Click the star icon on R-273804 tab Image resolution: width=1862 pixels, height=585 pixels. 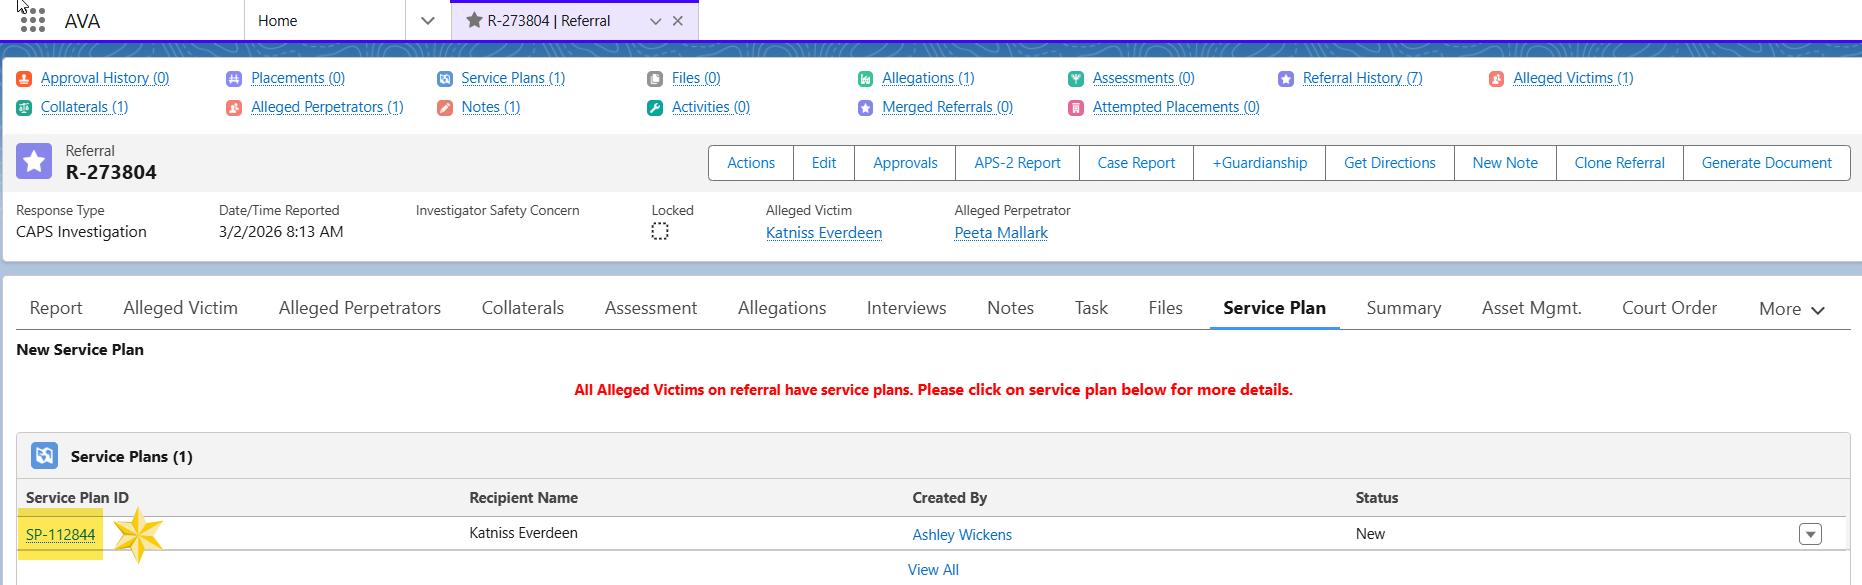[474, 20]
